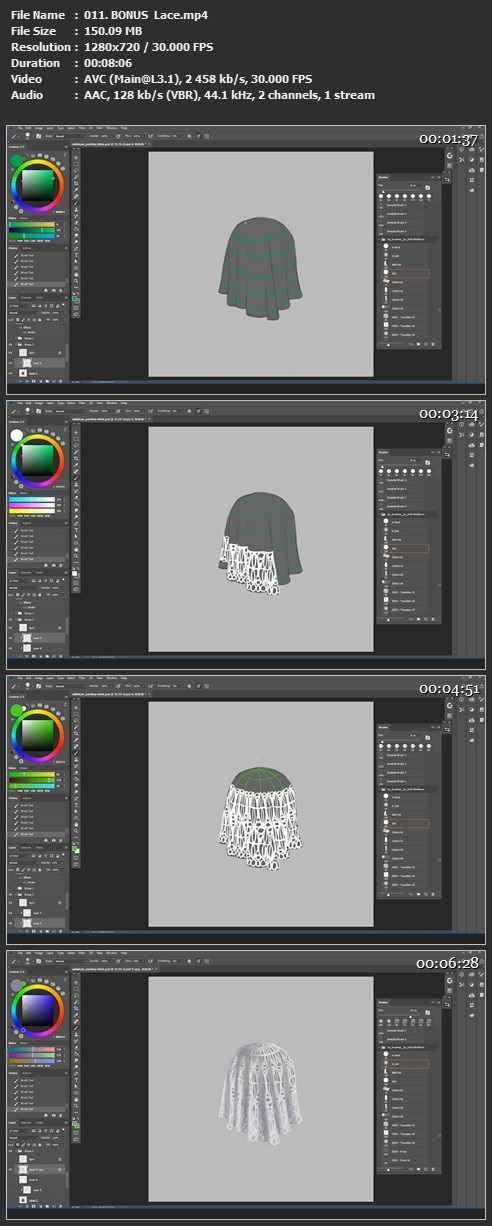Image resolution: width=492 pixels, height=1226 pixels.
Task: Click green foreground color swatch, 00:01:37 toolbar
Action: point(75,297)
